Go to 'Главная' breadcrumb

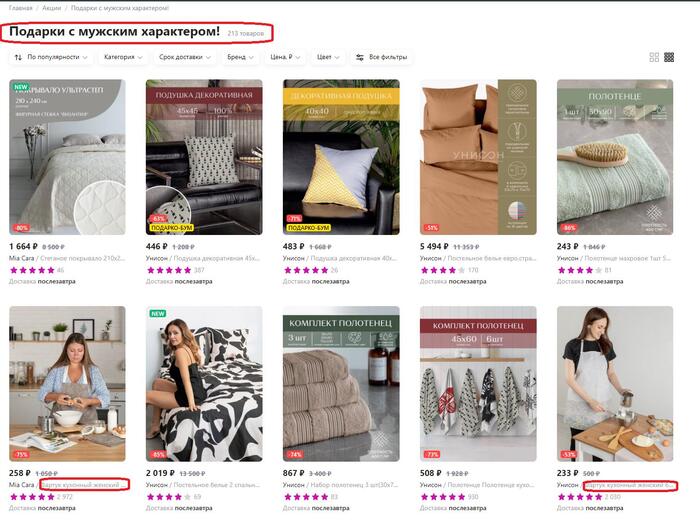pyautogui.click(x=21, y=8)
